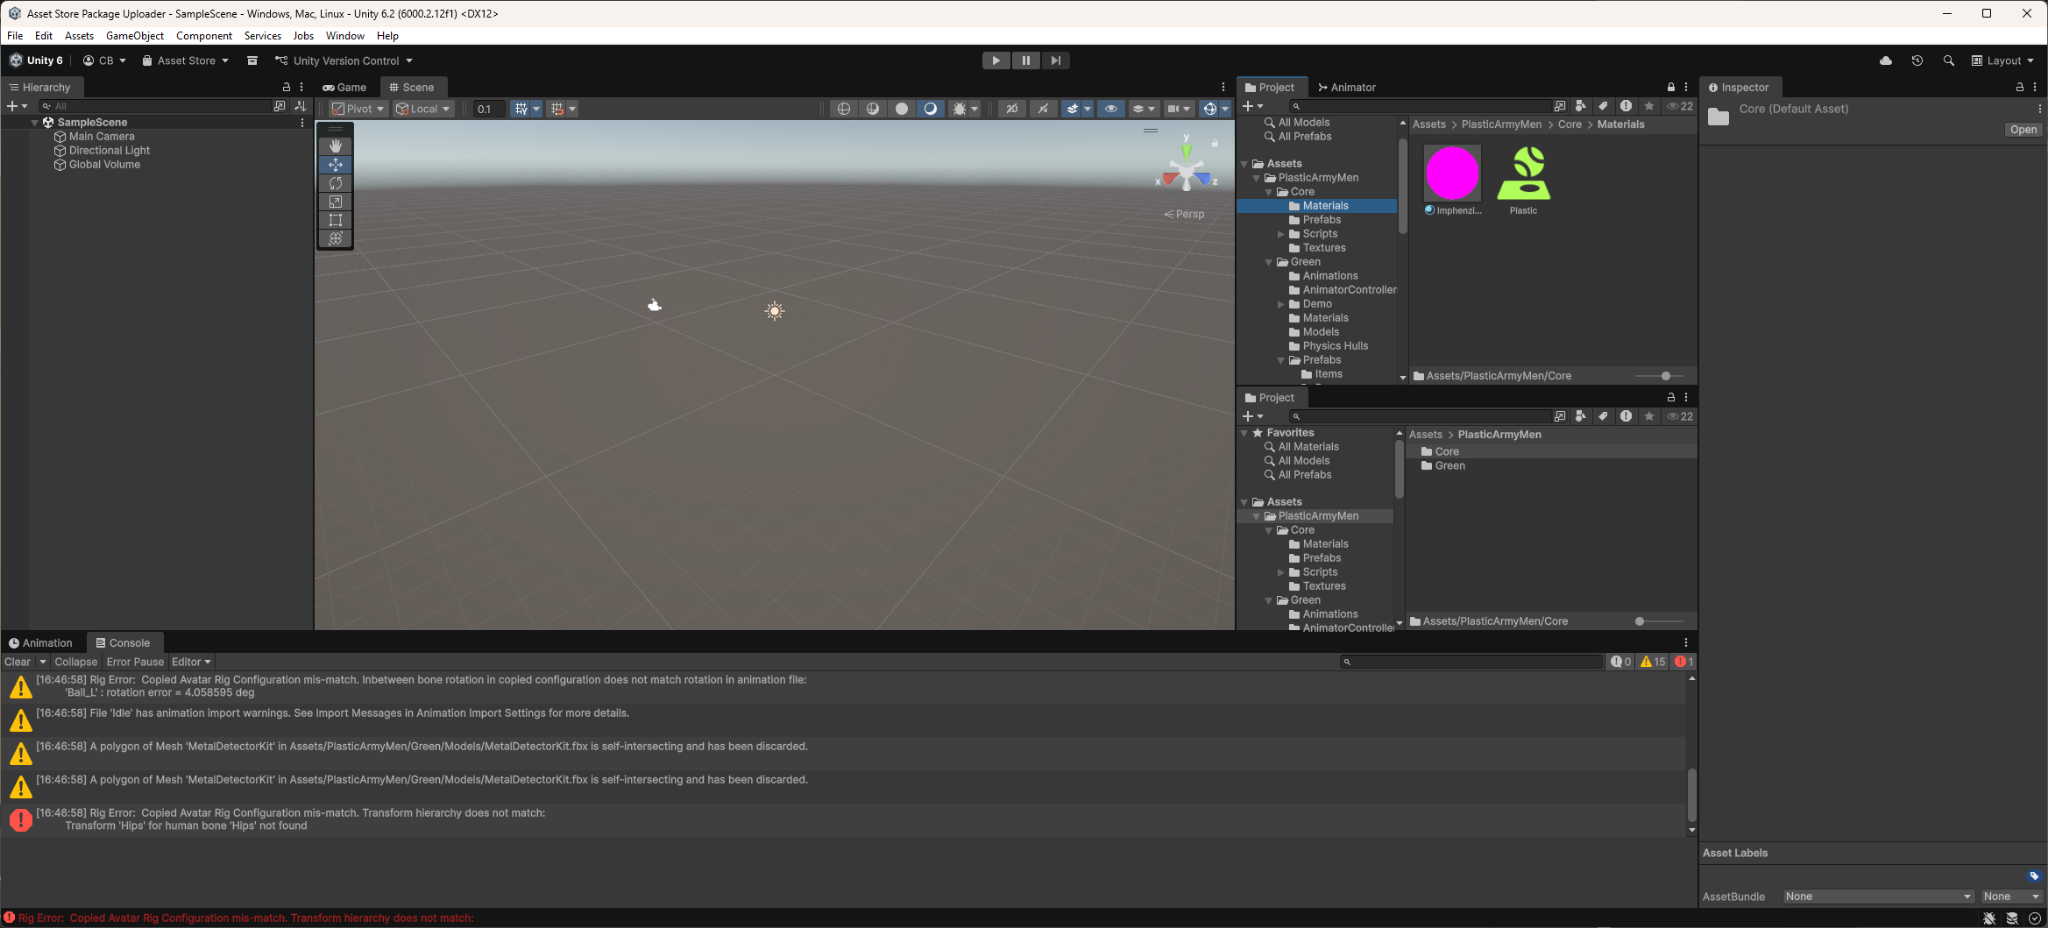Select the Rect tool

pyautogui.click(x=335, y=220)
